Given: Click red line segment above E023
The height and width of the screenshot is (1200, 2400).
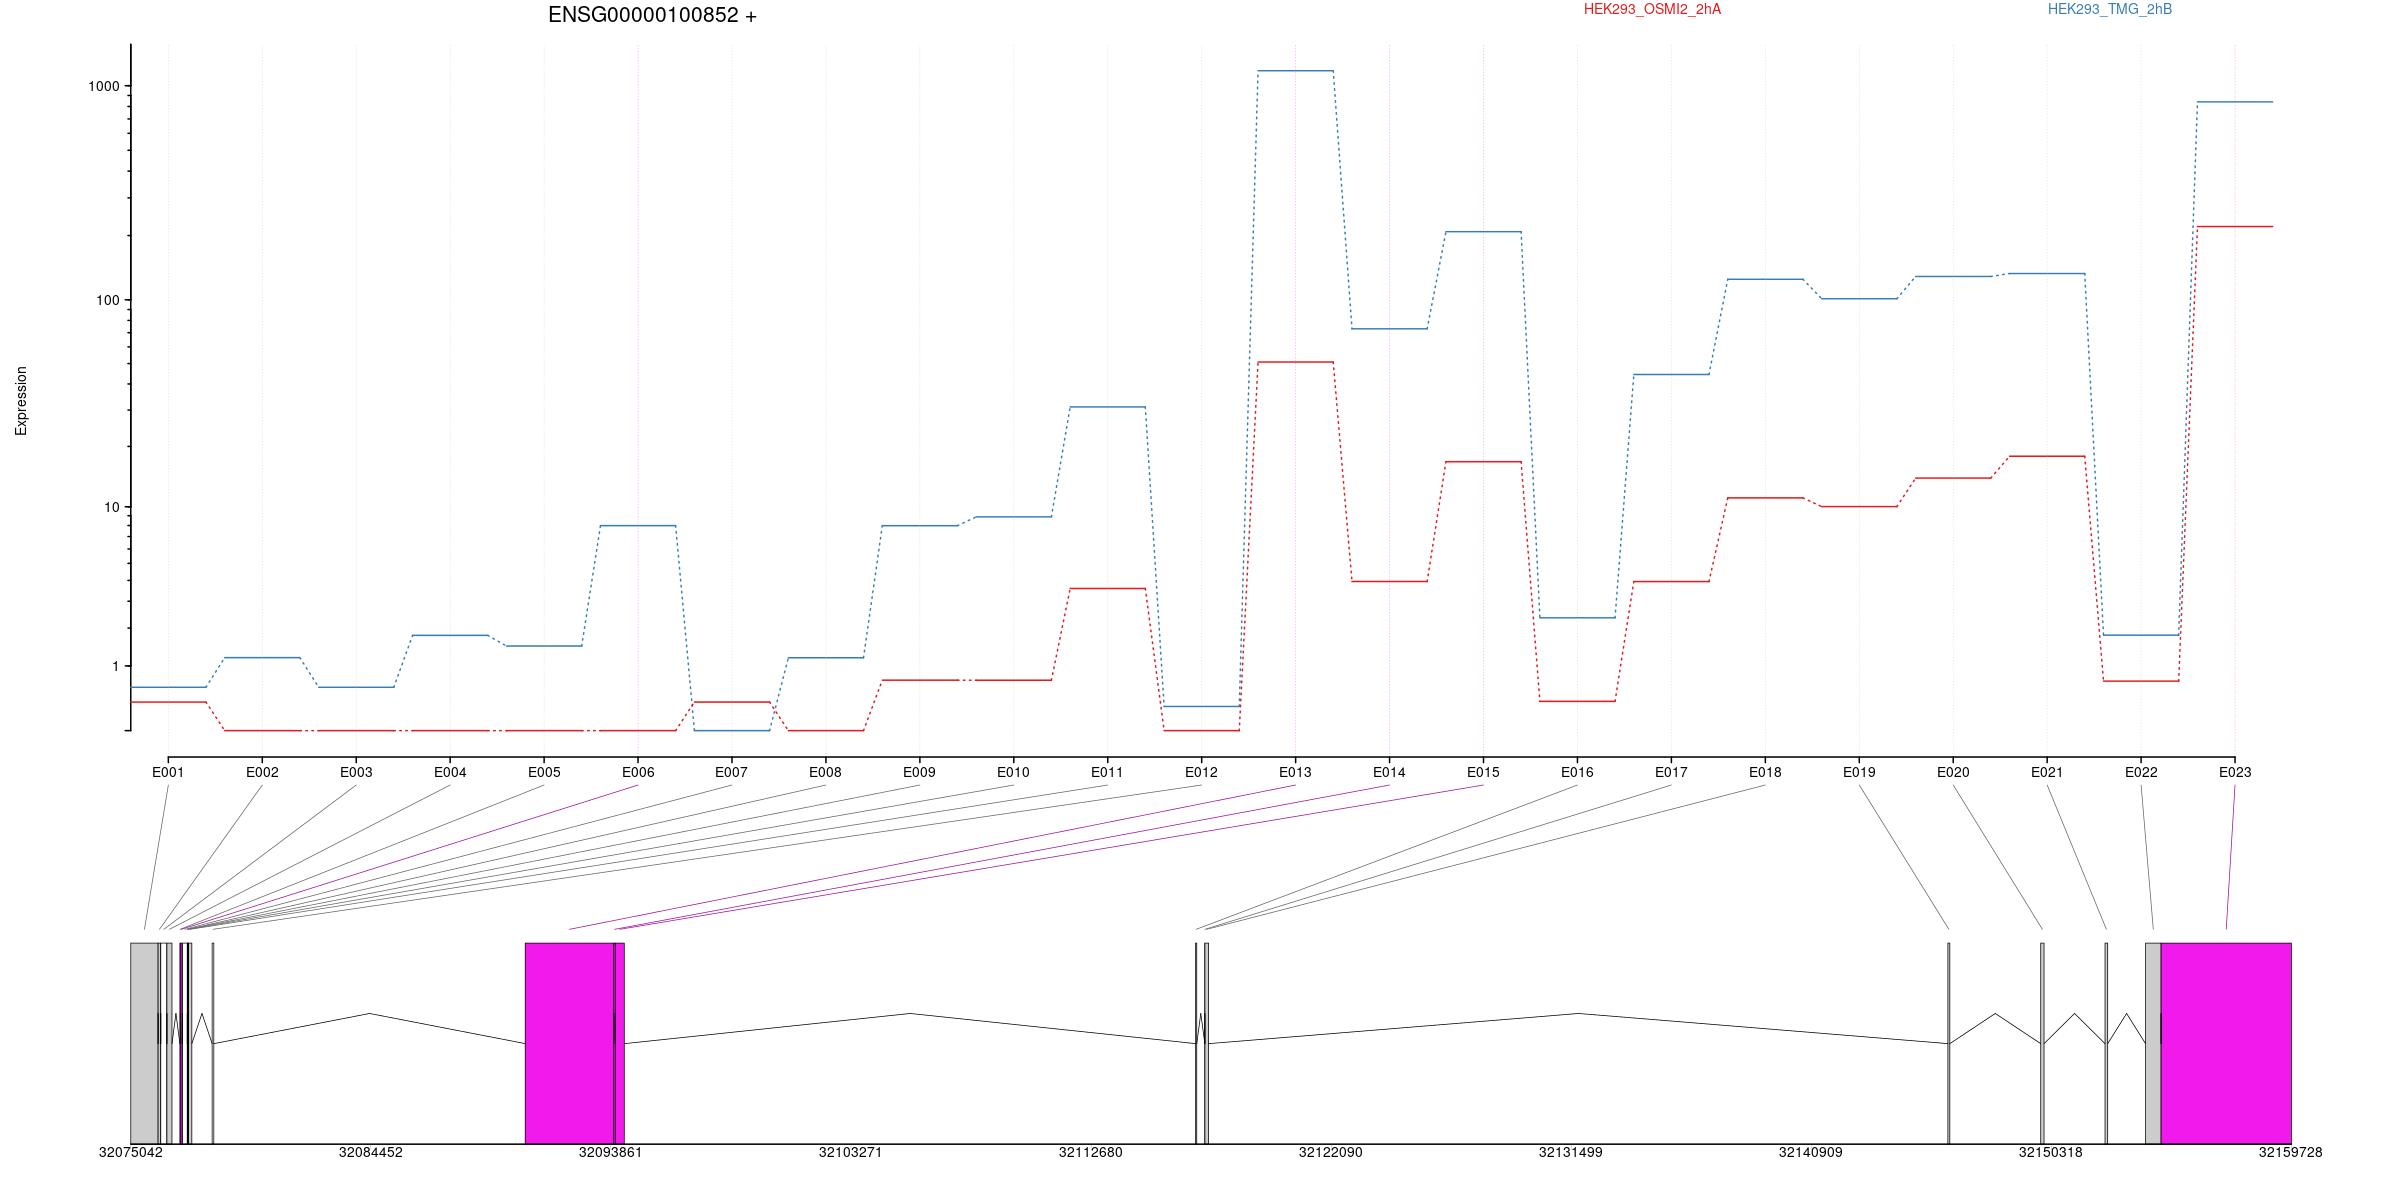Looking at the screenshot, I should click(x=2235, y=226).
